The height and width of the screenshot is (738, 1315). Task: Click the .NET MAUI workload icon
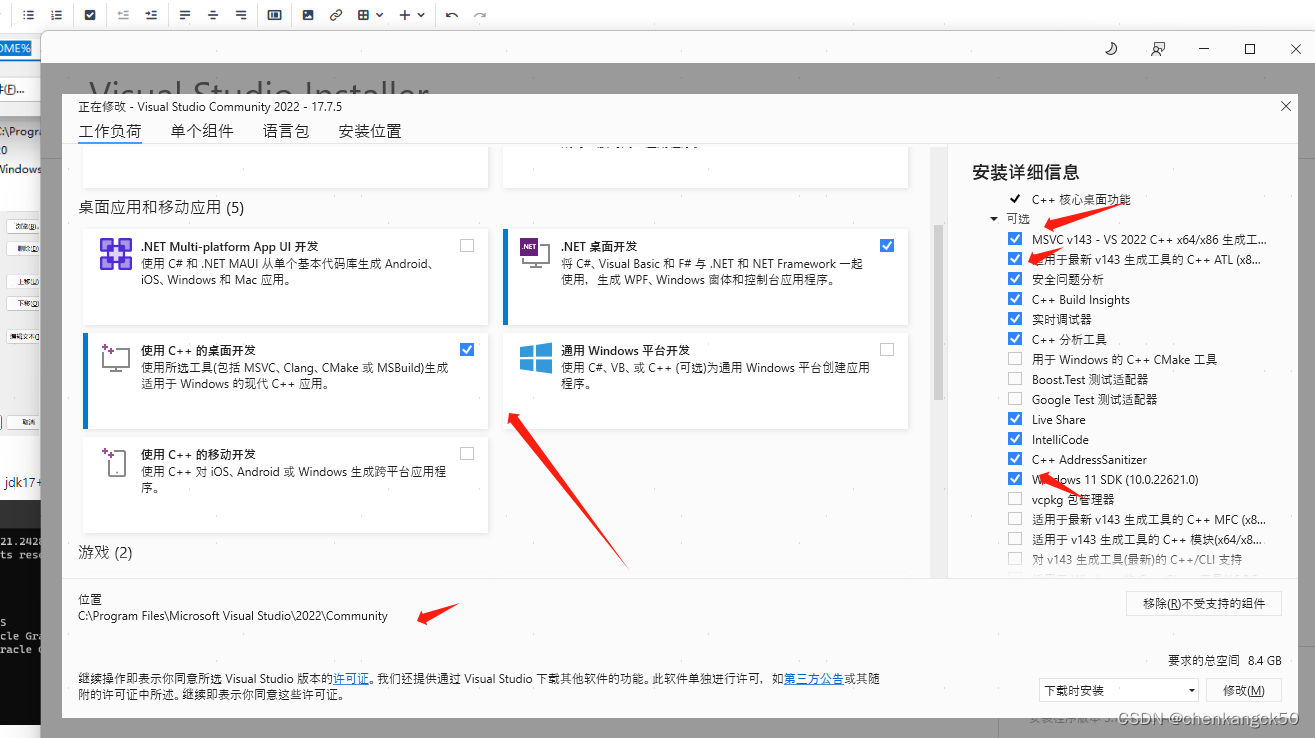pos(116,254)
